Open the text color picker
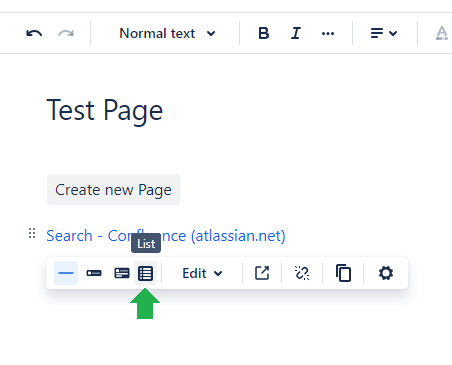This screenshot has height=365, width=452. pos(442,33)
